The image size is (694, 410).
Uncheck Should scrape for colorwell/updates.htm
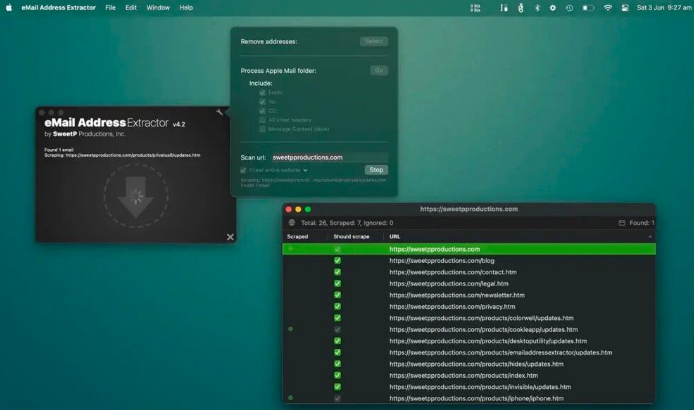tap(337, 318)
